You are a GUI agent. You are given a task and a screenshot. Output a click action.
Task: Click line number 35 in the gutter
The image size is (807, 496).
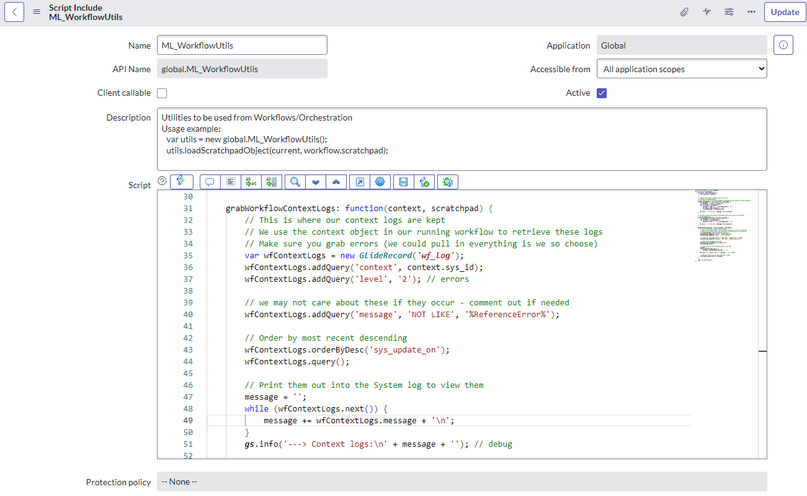pyautogui.click(x=188, y=256)
